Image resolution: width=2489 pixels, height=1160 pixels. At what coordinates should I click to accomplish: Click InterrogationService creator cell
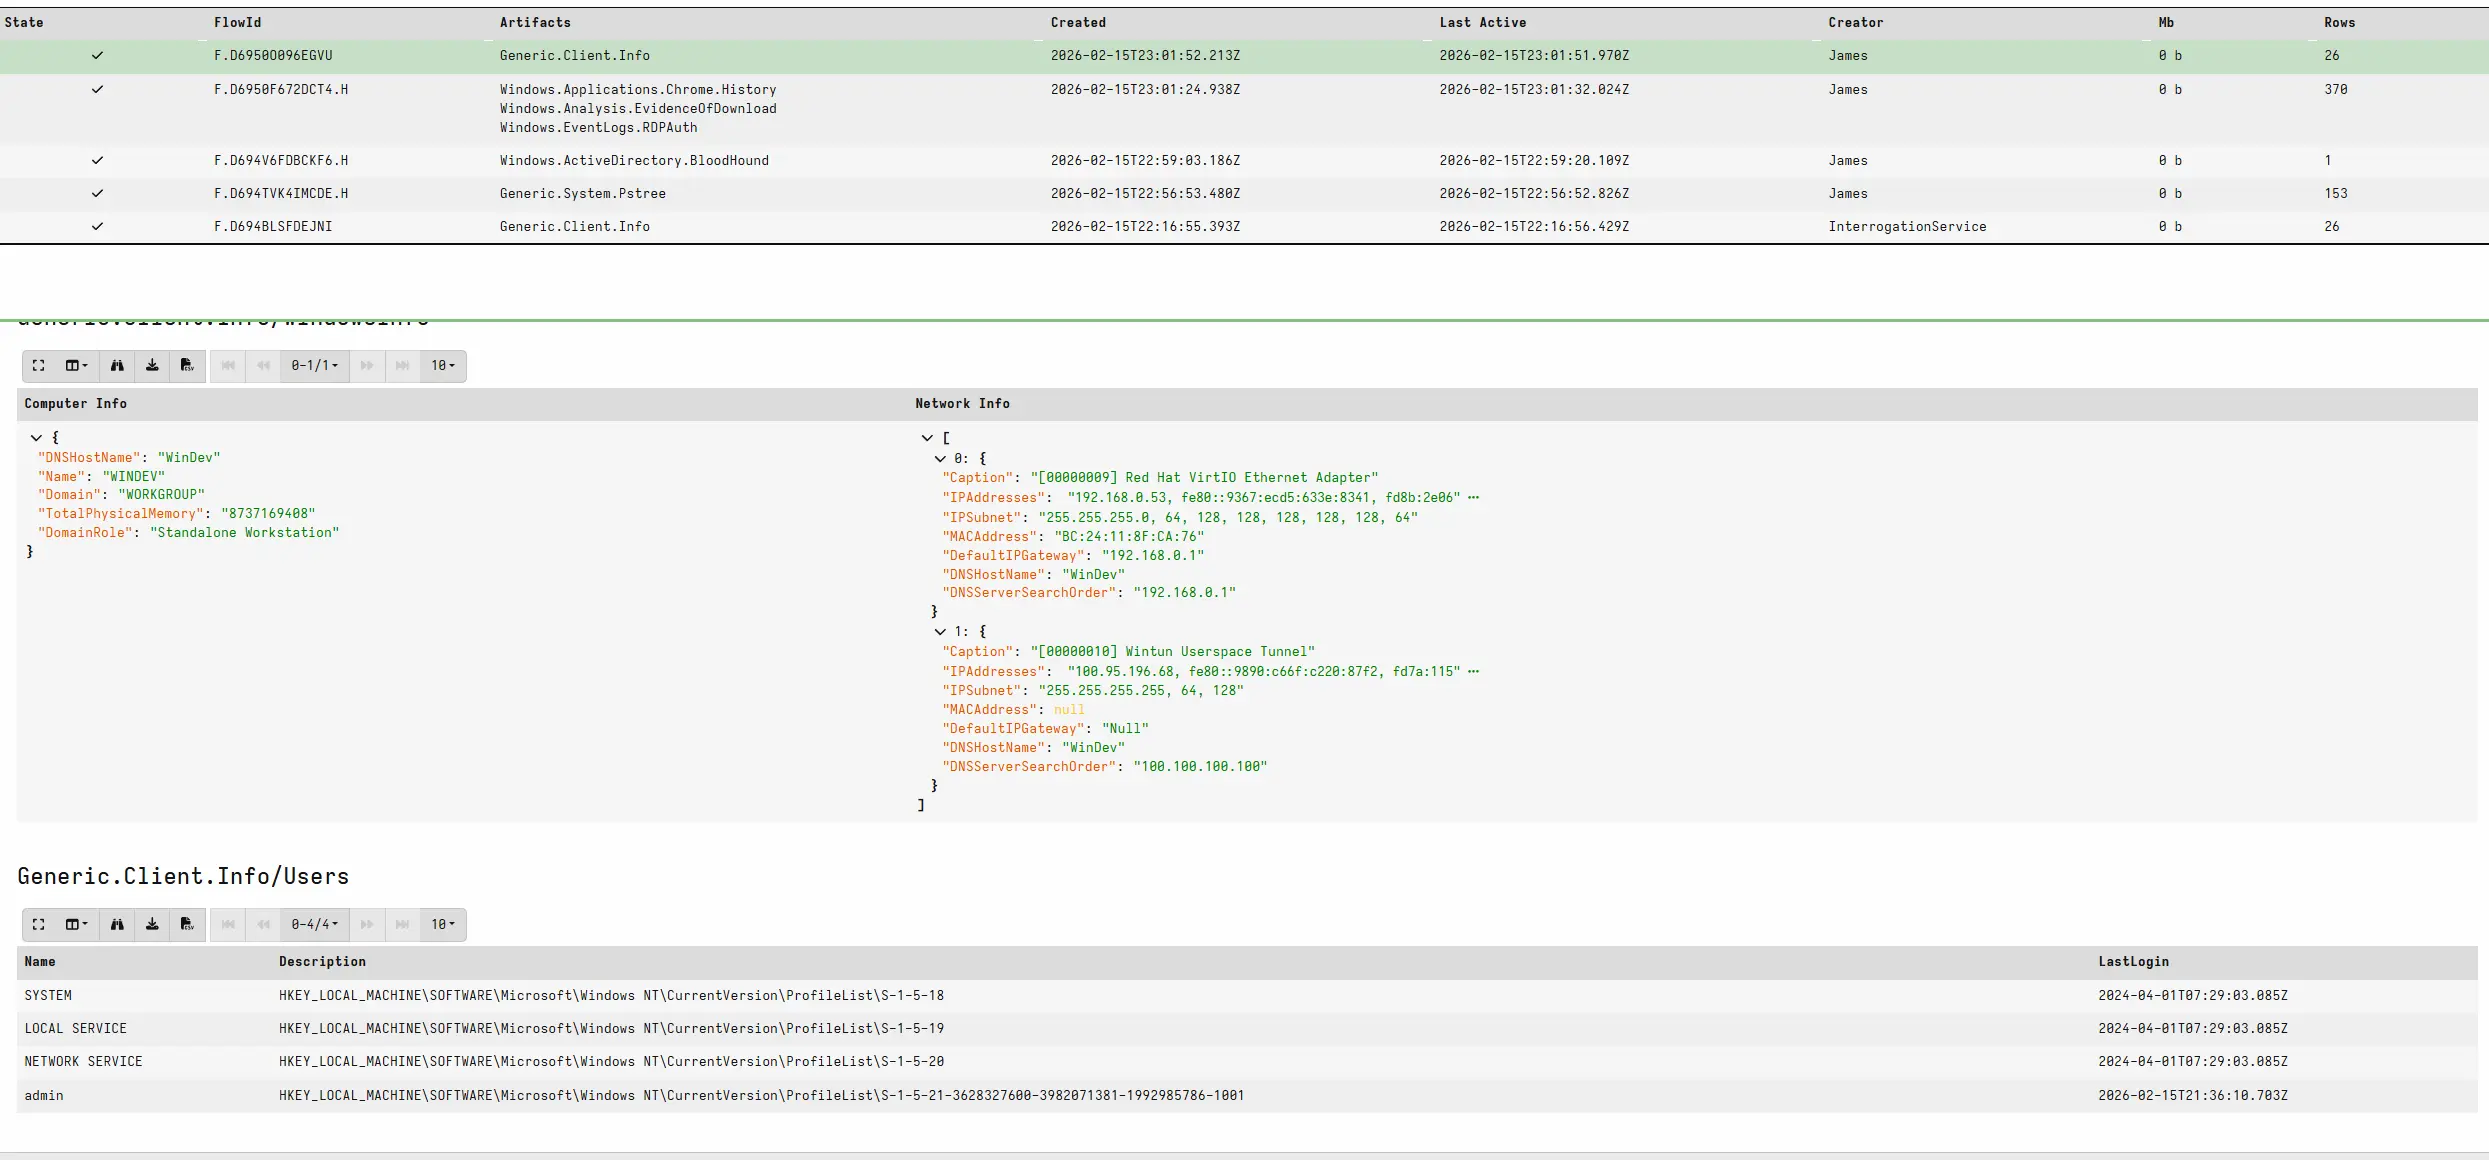1907,227
